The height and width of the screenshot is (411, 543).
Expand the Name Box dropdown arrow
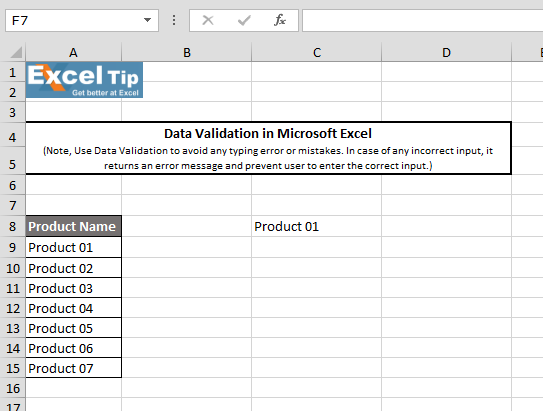(148, 20)
